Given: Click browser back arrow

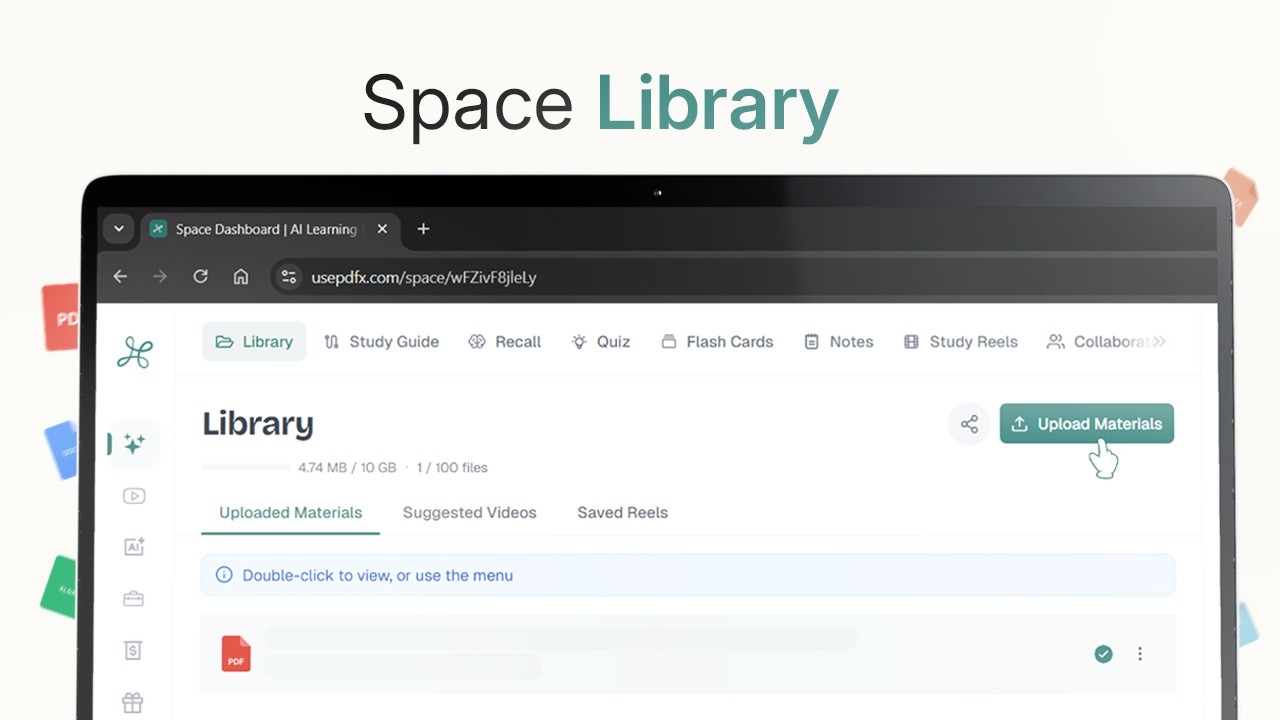Looking at the screenshot, I should [120, 277].
